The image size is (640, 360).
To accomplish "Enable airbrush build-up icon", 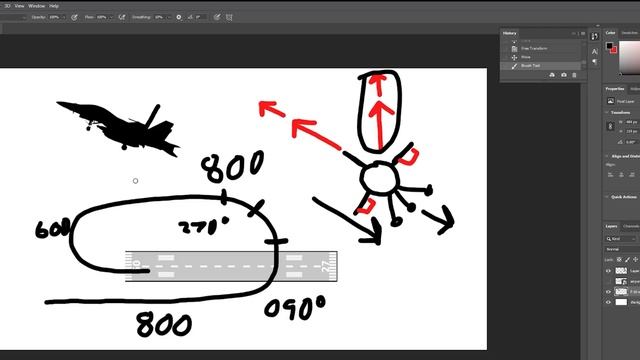I will pyautogui.click(x=122, y=17).
